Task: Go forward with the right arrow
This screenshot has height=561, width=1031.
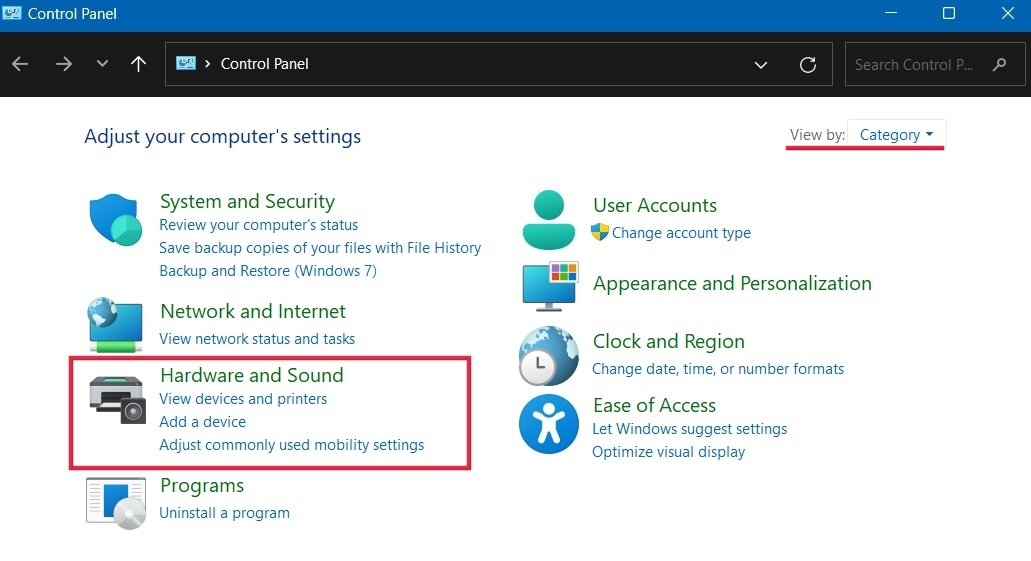Action: pyautogui.click(x=64, y=64)
